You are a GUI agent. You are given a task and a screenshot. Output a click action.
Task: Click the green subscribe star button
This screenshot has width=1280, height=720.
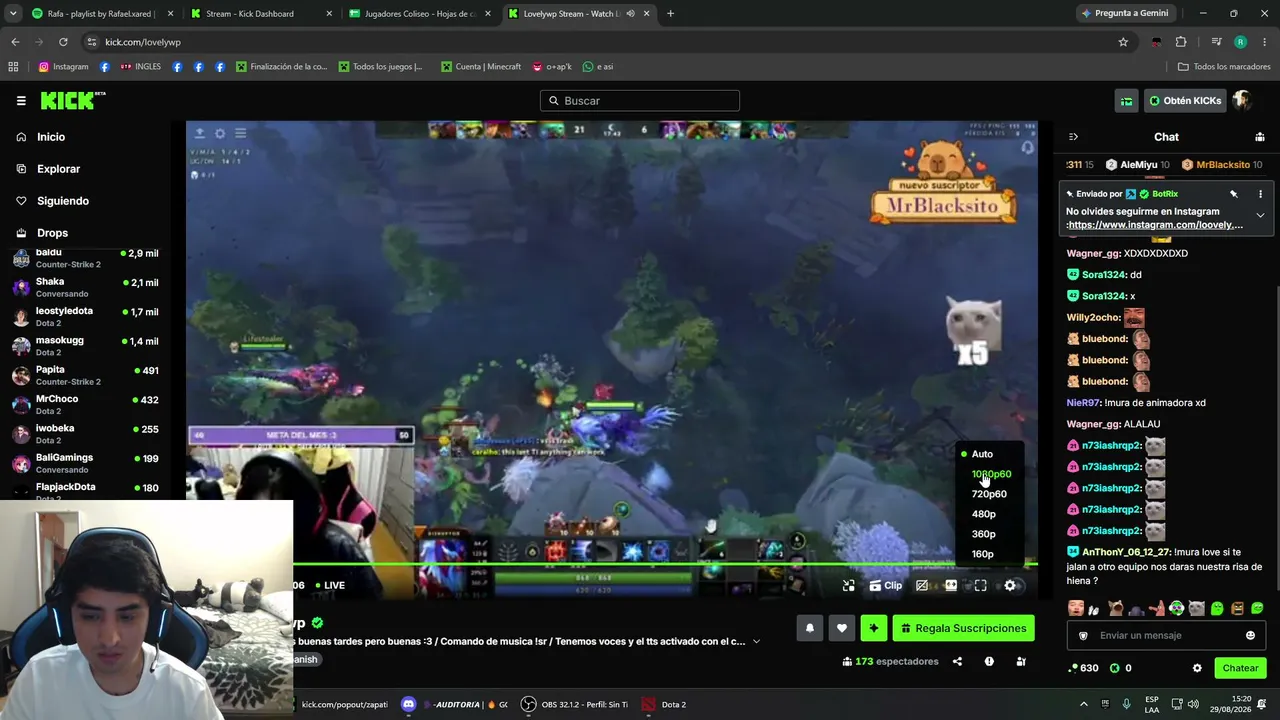click(874, 628)
